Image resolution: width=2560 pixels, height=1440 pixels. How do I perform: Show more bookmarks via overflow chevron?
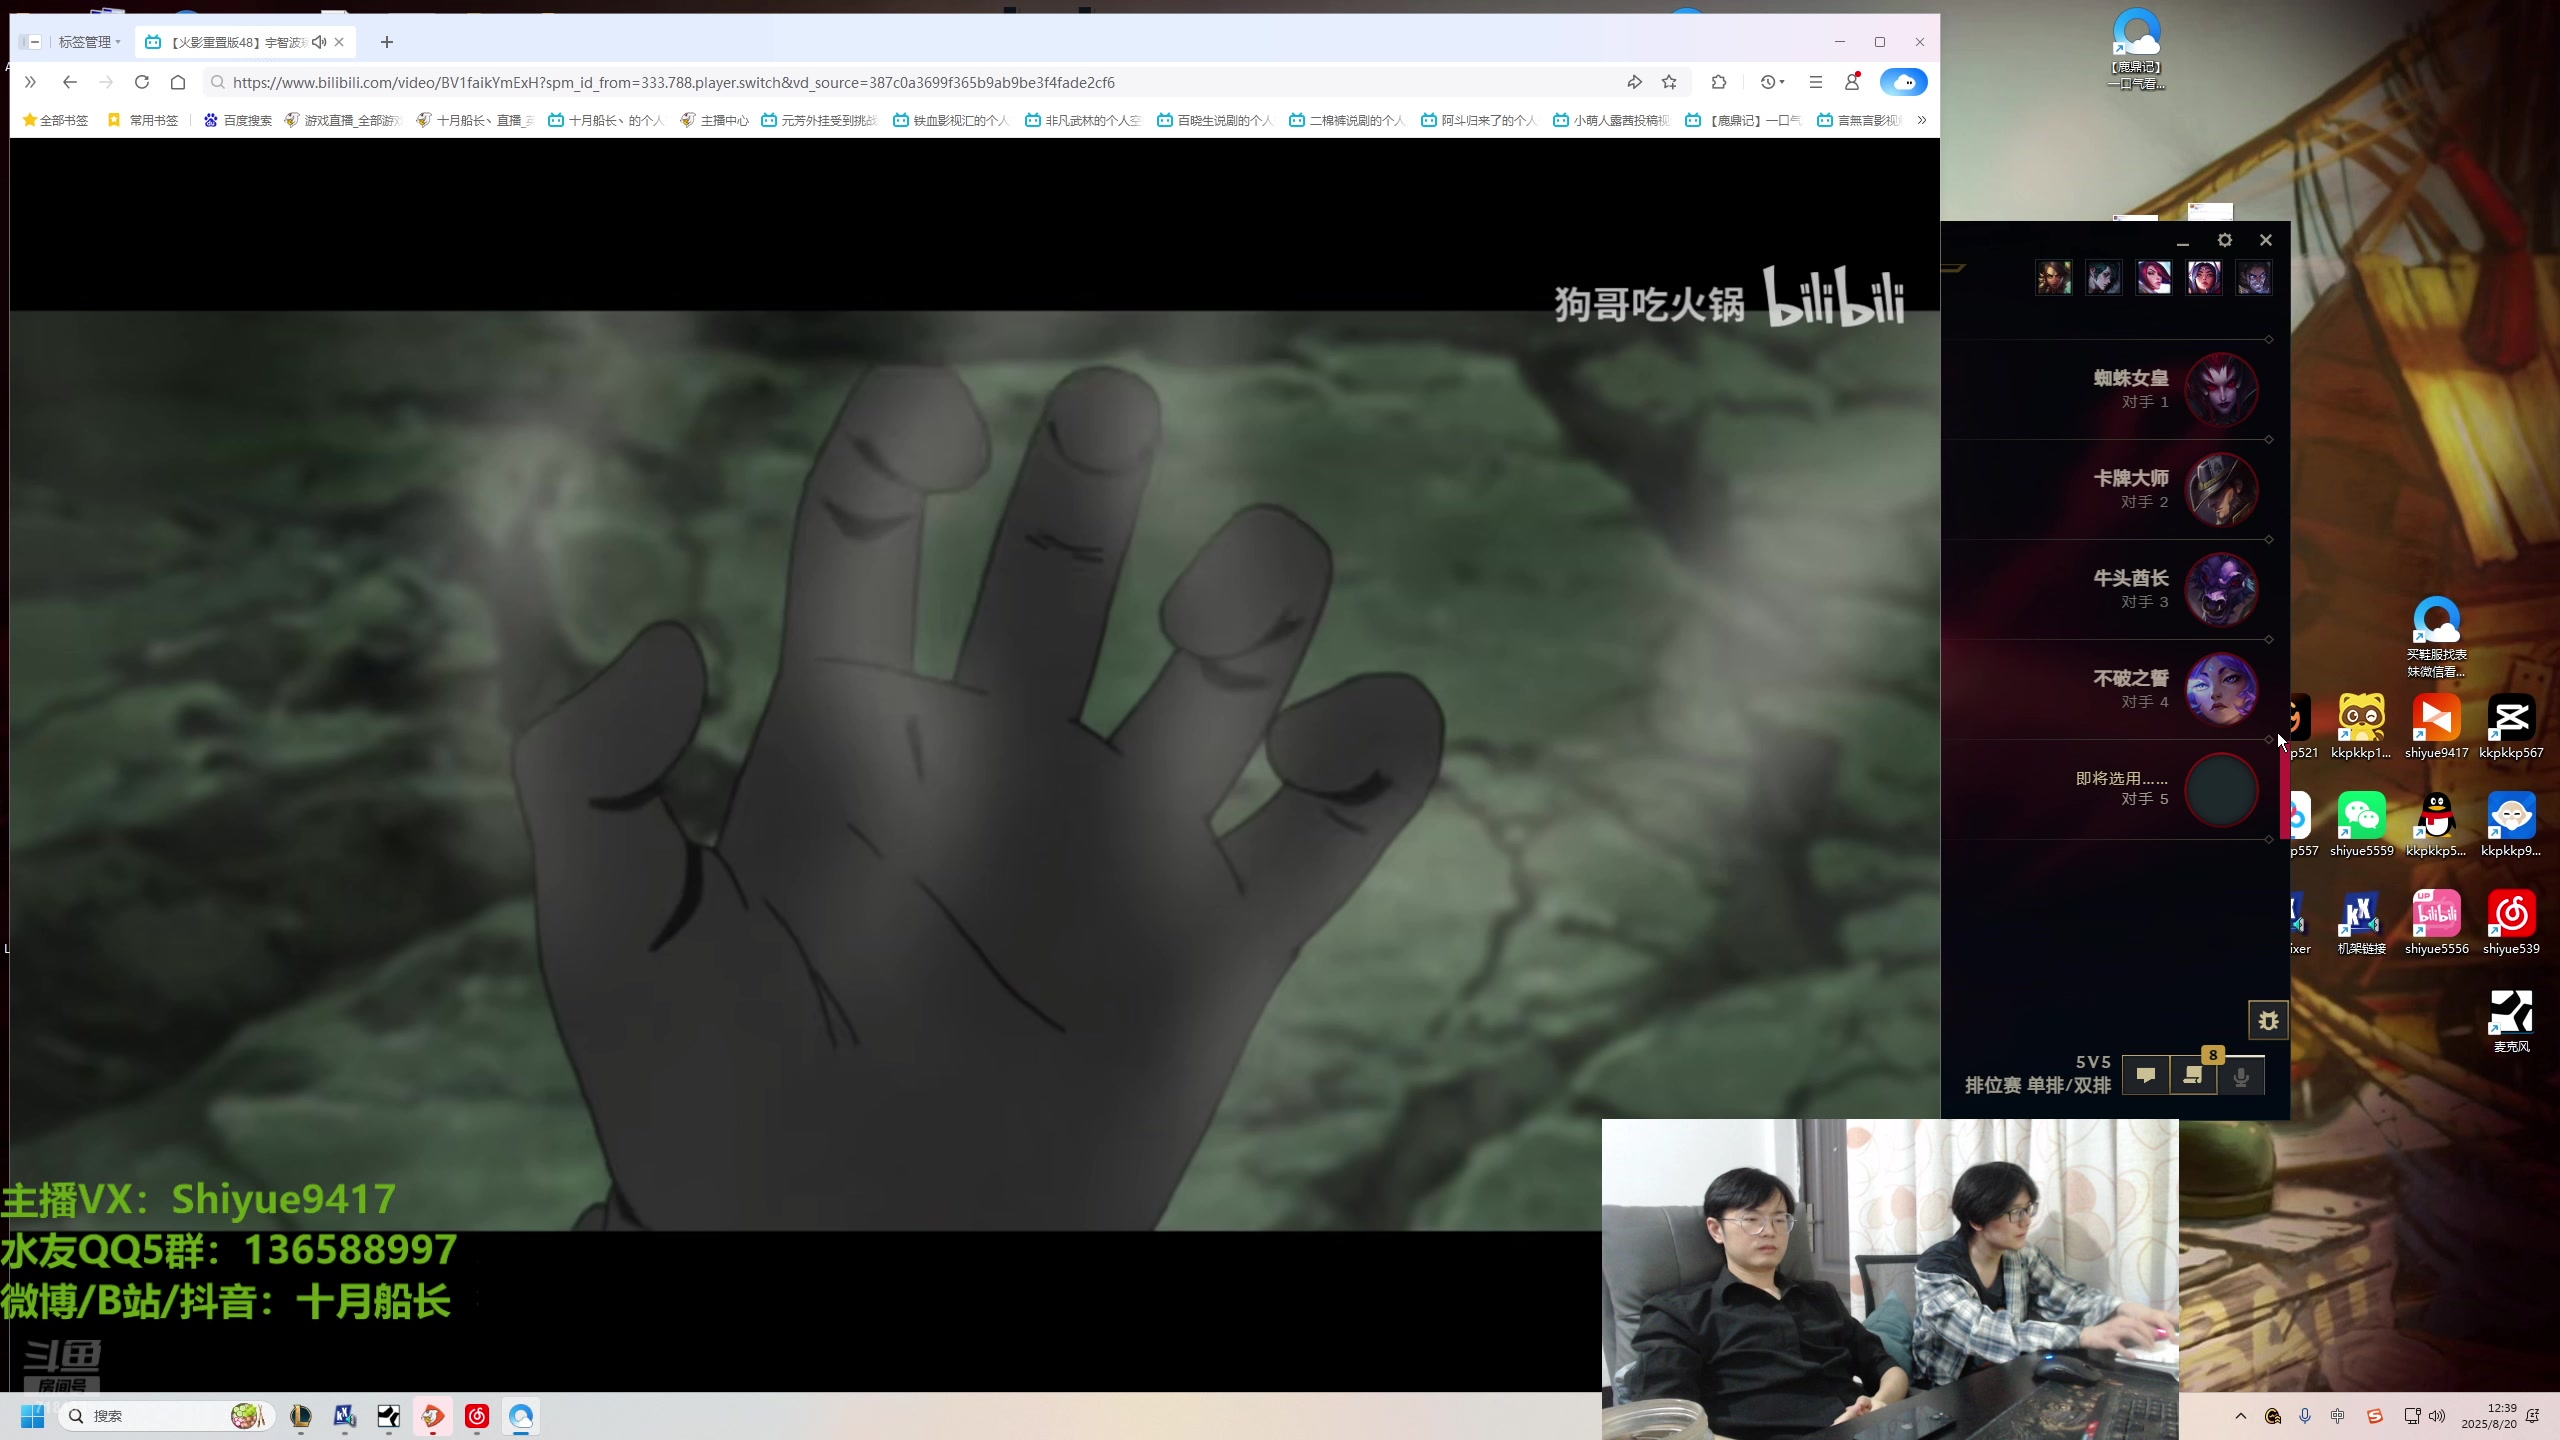[x=1921, y=120]
